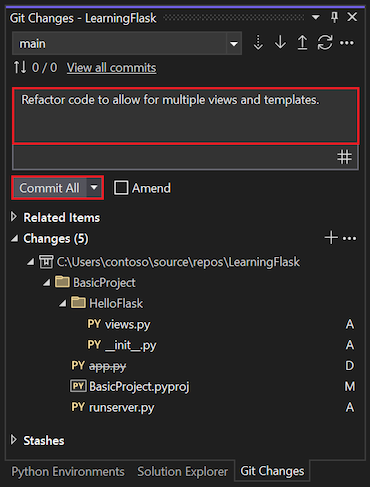This screenshot has width=370, height=487.
Task: Click the Pull down-arrow icon
Action: point(280,43)
